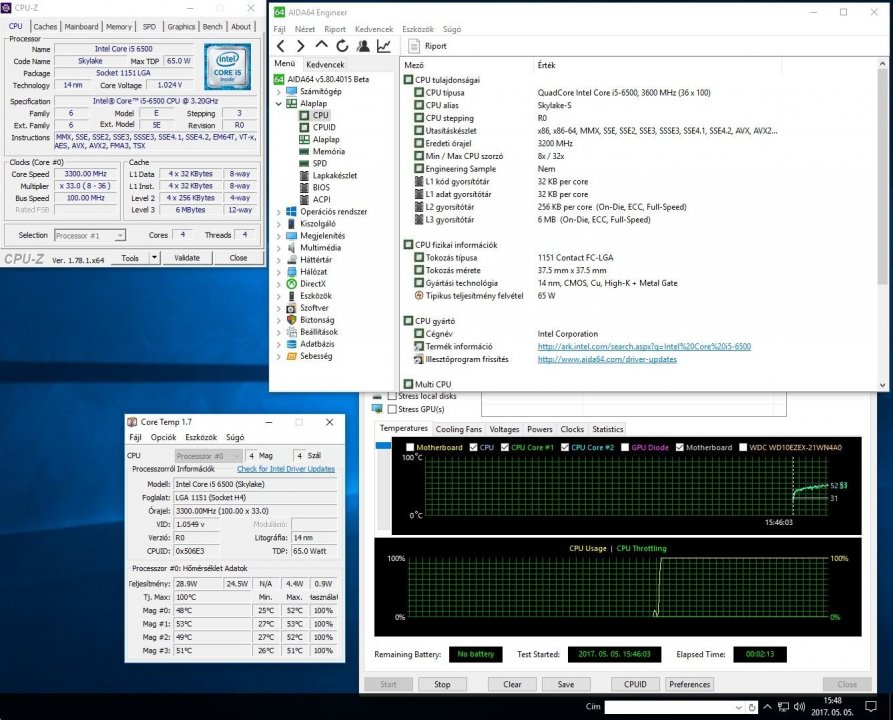The width and height of the screenshot is (893, 720).
Task: Select the Memória icon in AIDA64 tree
Action: coord(304,152)
